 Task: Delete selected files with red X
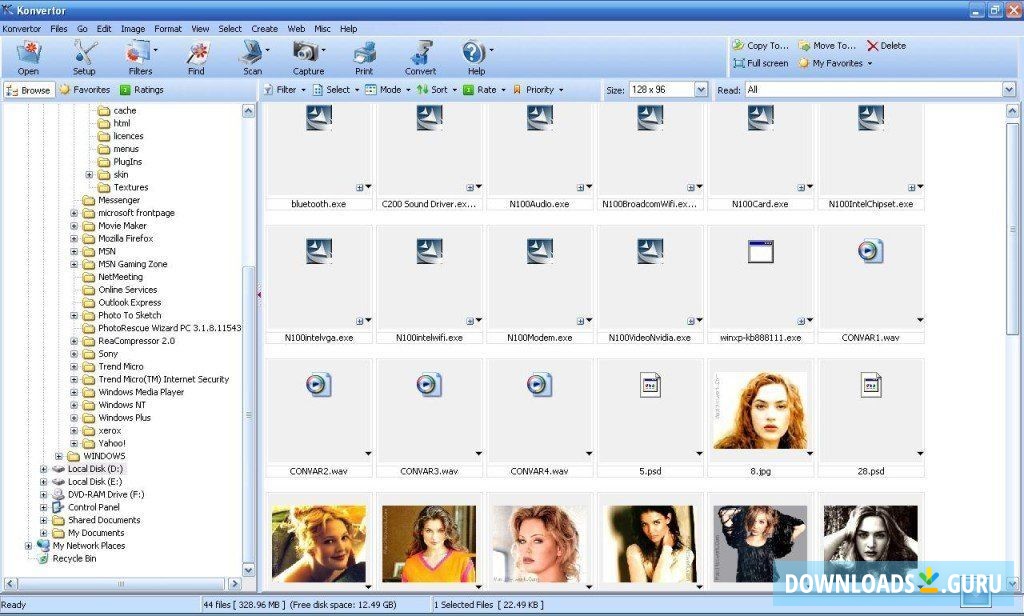click(x=886, y=46)
